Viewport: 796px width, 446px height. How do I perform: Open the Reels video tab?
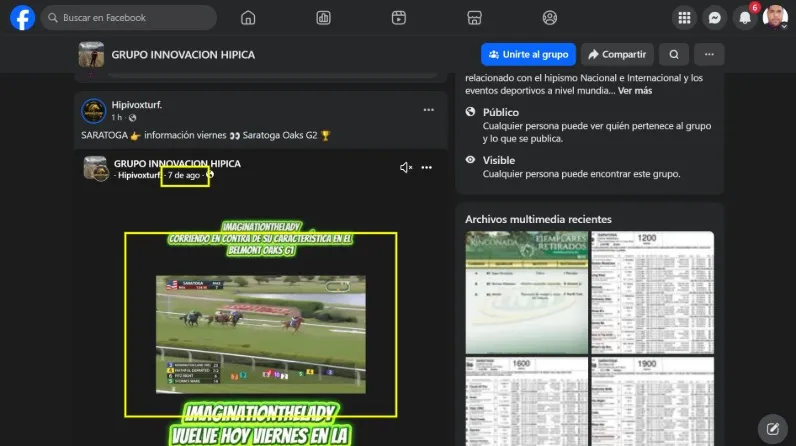(399, 18)
